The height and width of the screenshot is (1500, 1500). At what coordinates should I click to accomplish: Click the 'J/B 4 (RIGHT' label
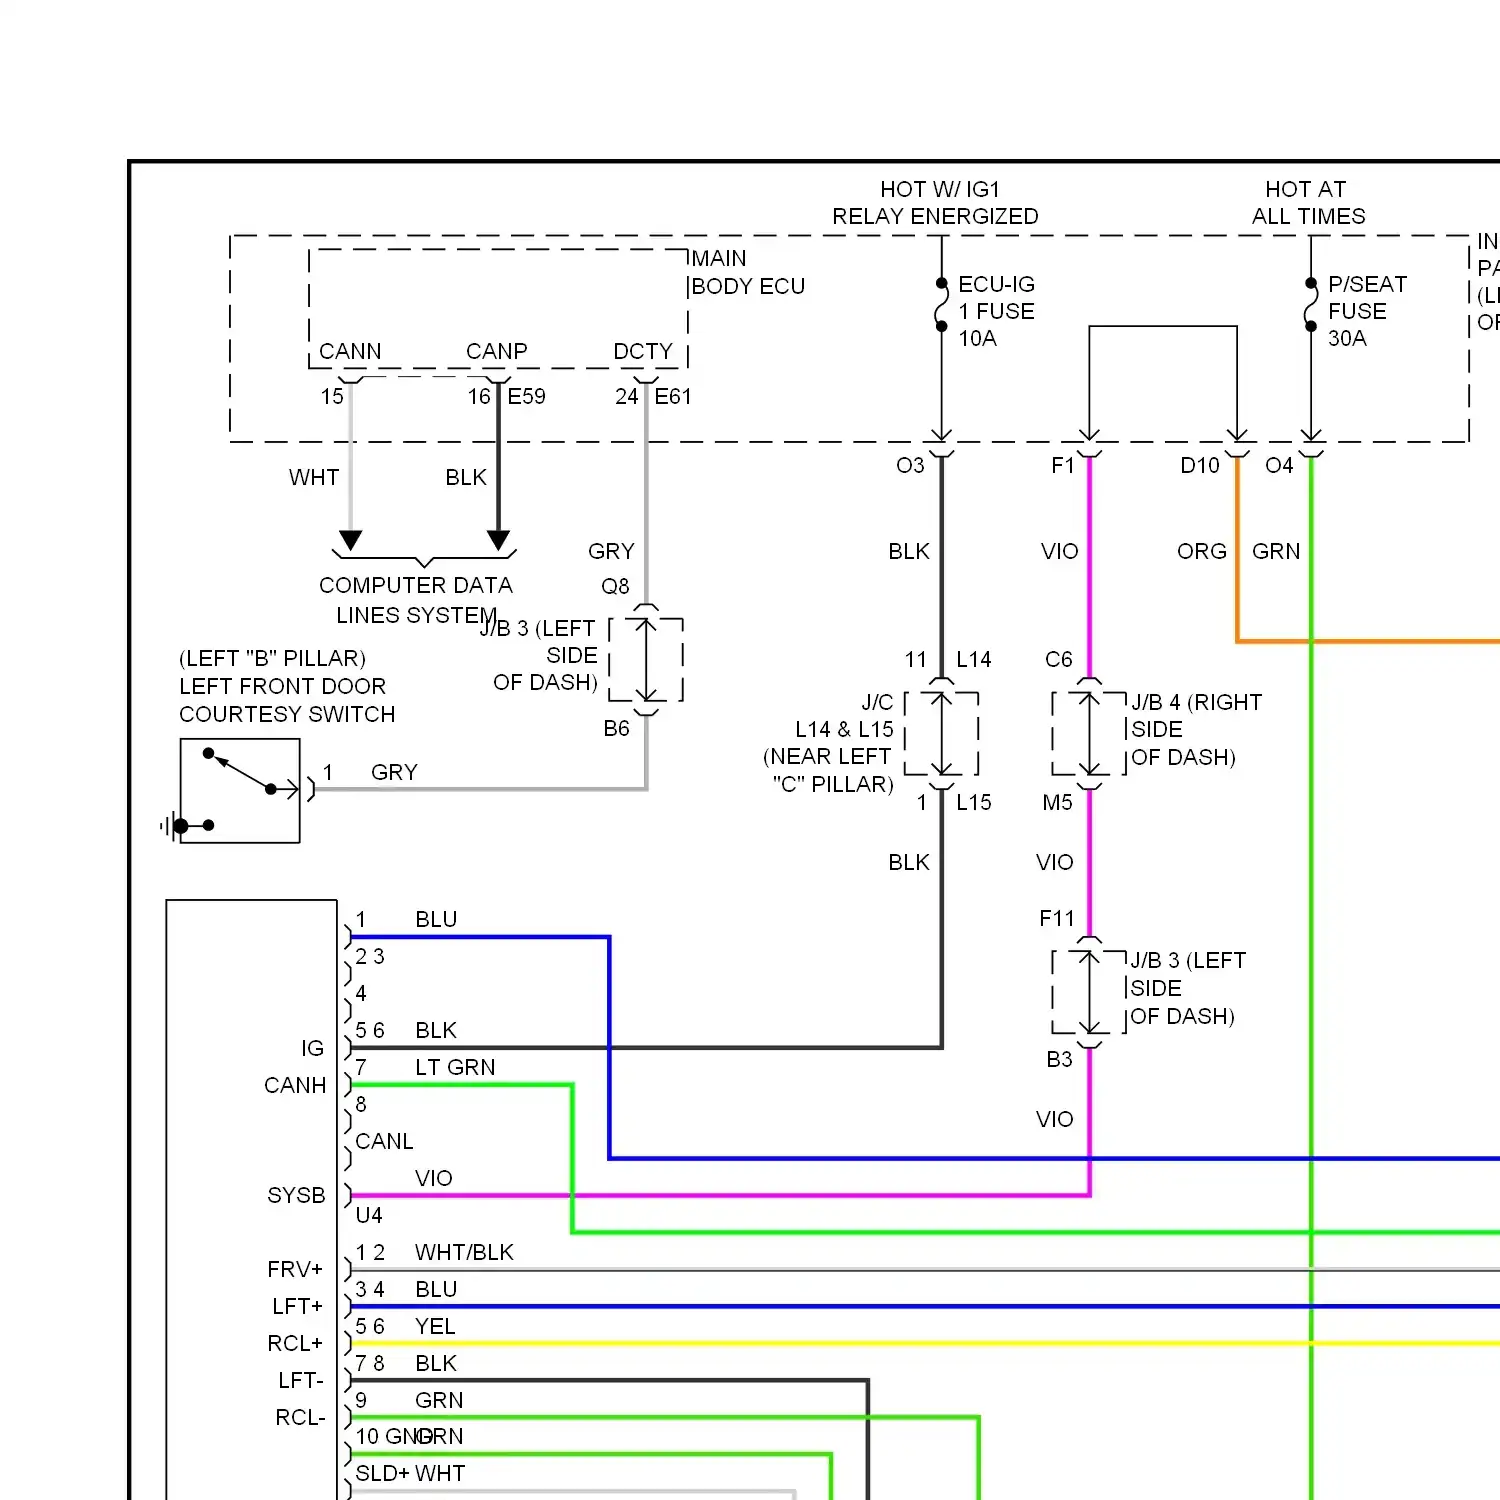pos(1196,702)
